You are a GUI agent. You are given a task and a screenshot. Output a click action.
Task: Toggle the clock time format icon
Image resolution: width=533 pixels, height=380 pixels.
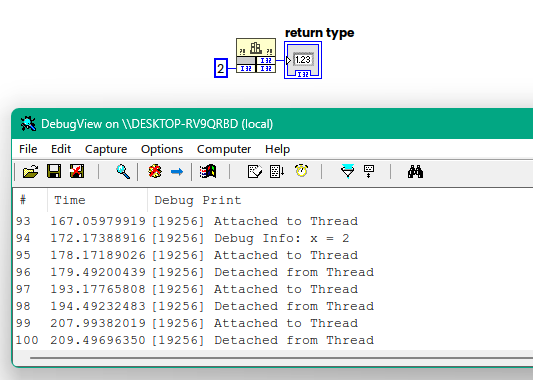pos(302,171)
